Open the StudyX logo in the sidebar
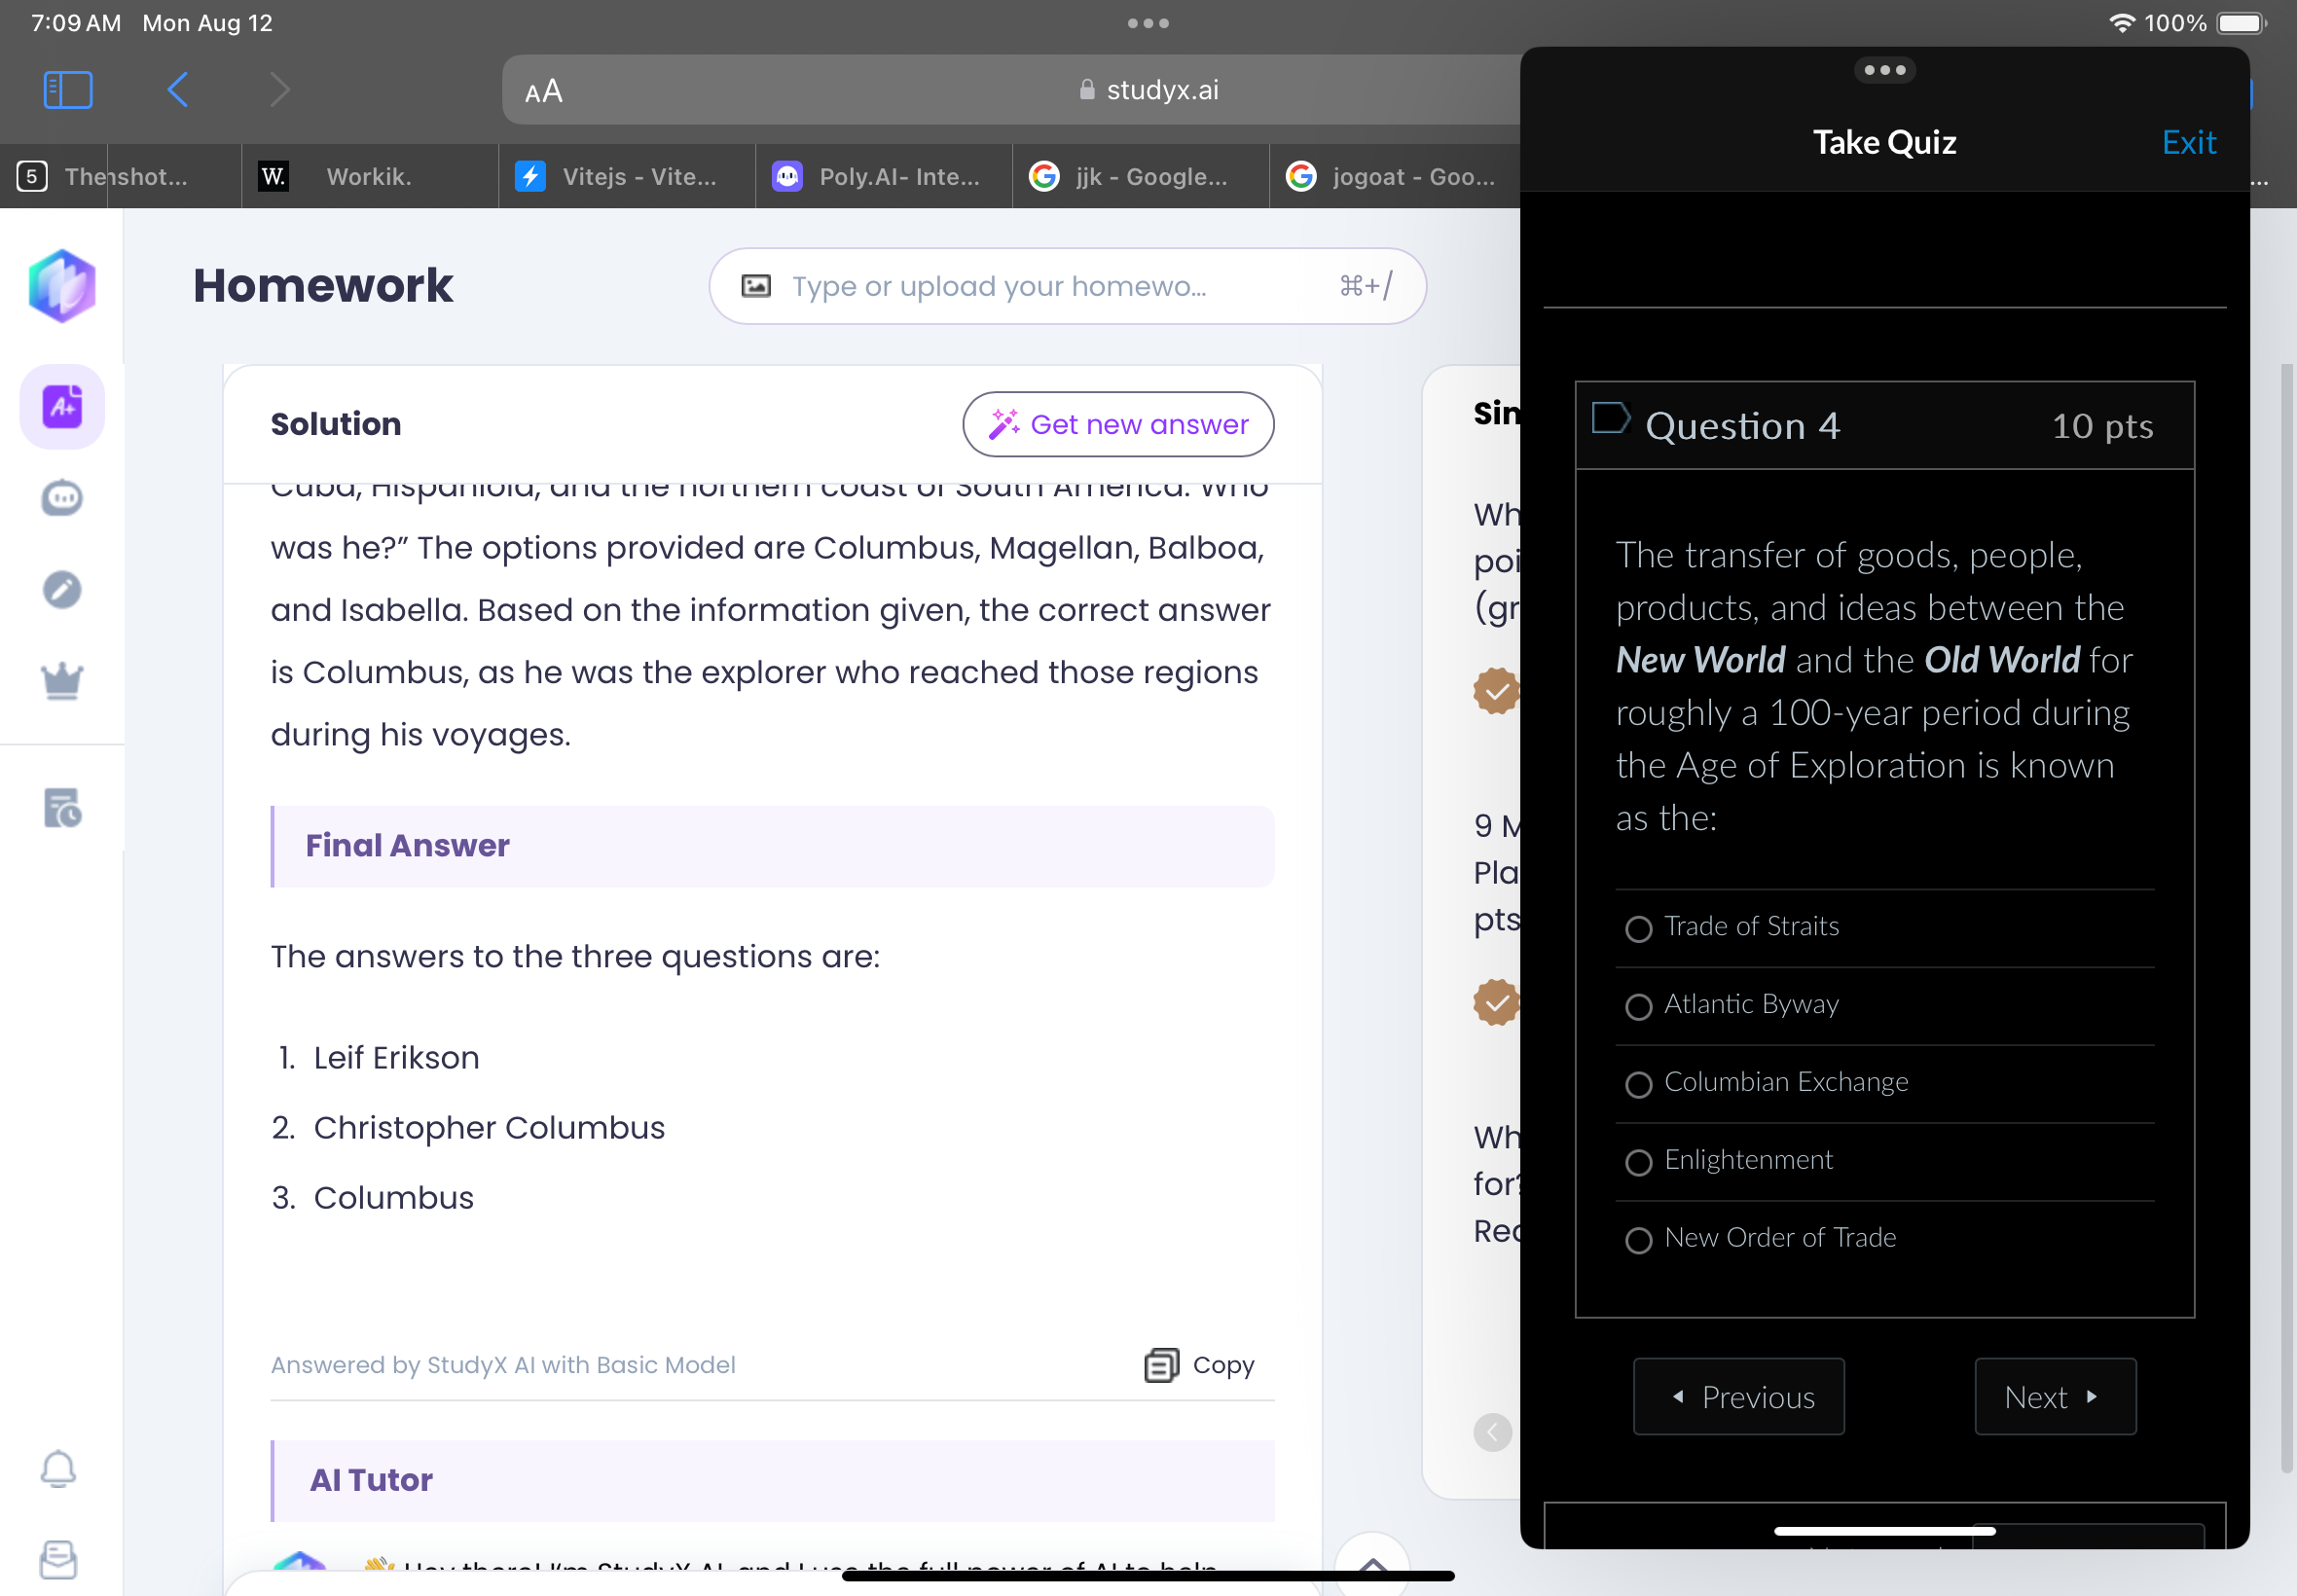 62,286
